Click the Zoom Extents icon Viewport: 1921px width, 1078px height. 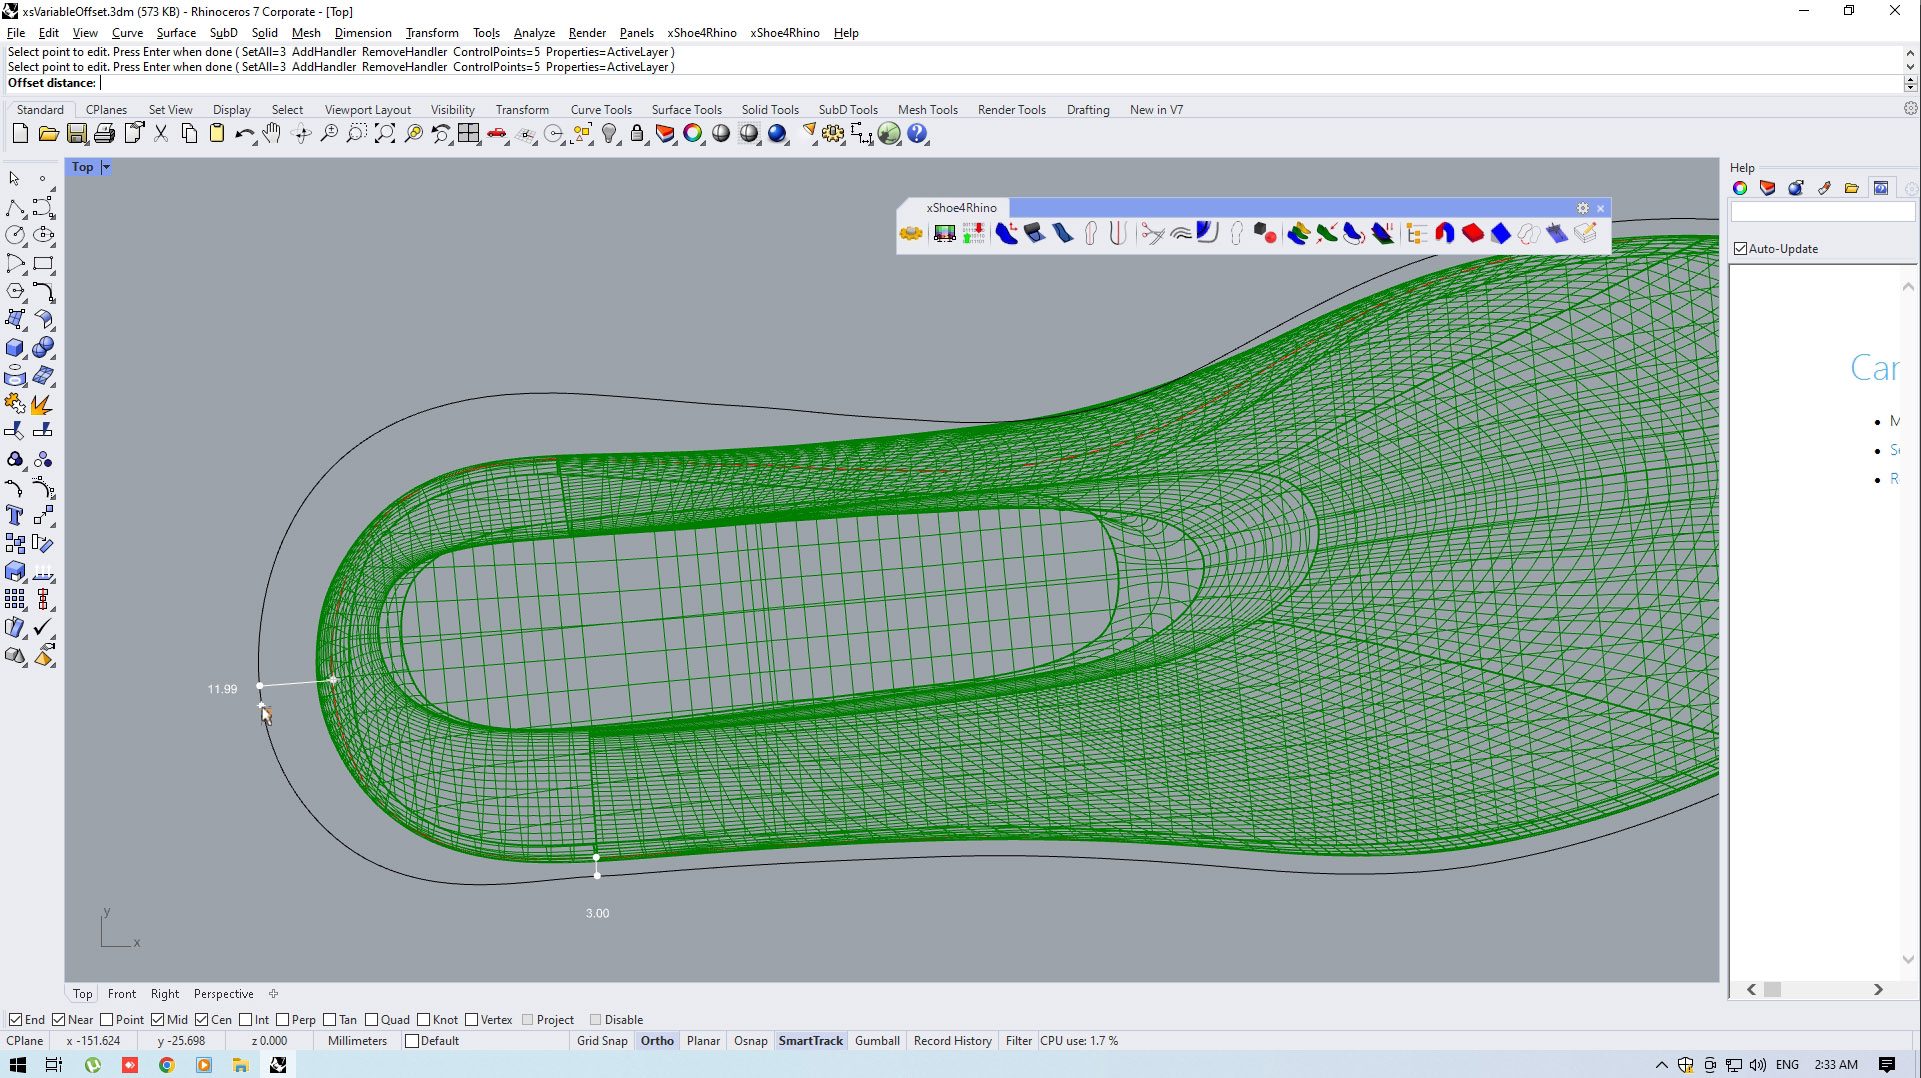[385, 134]
